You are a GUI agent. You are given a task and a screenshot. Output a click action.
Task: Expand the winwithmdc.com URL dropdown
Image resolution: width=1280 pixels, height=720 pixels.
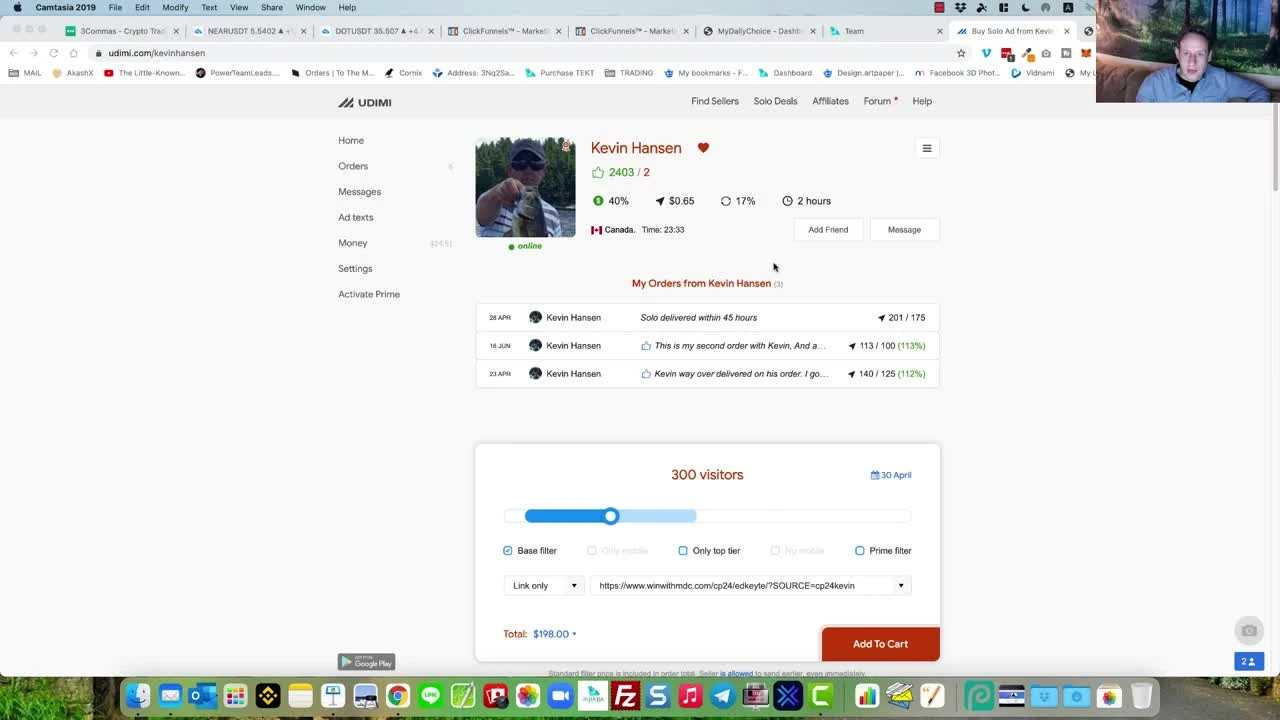900,586
